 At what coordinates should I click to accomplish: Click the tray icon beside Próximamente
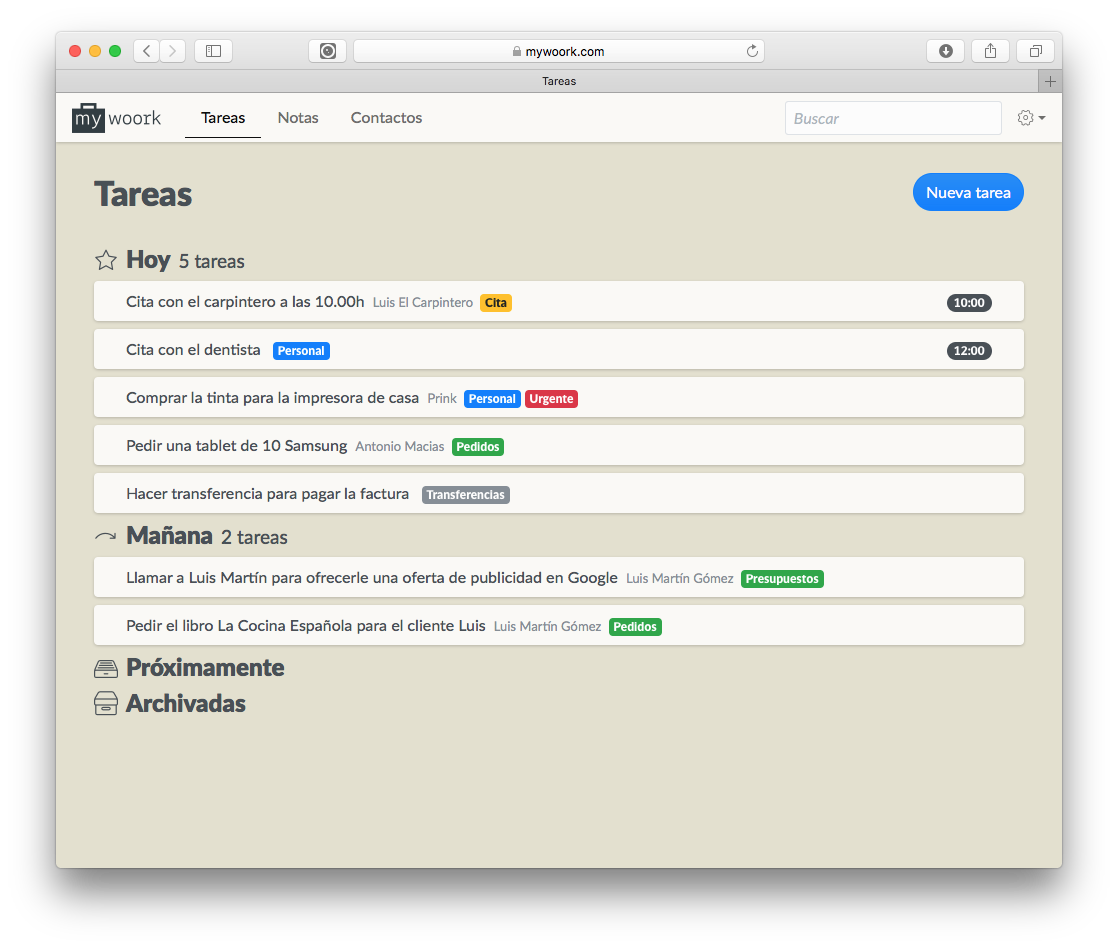point(106,669)
